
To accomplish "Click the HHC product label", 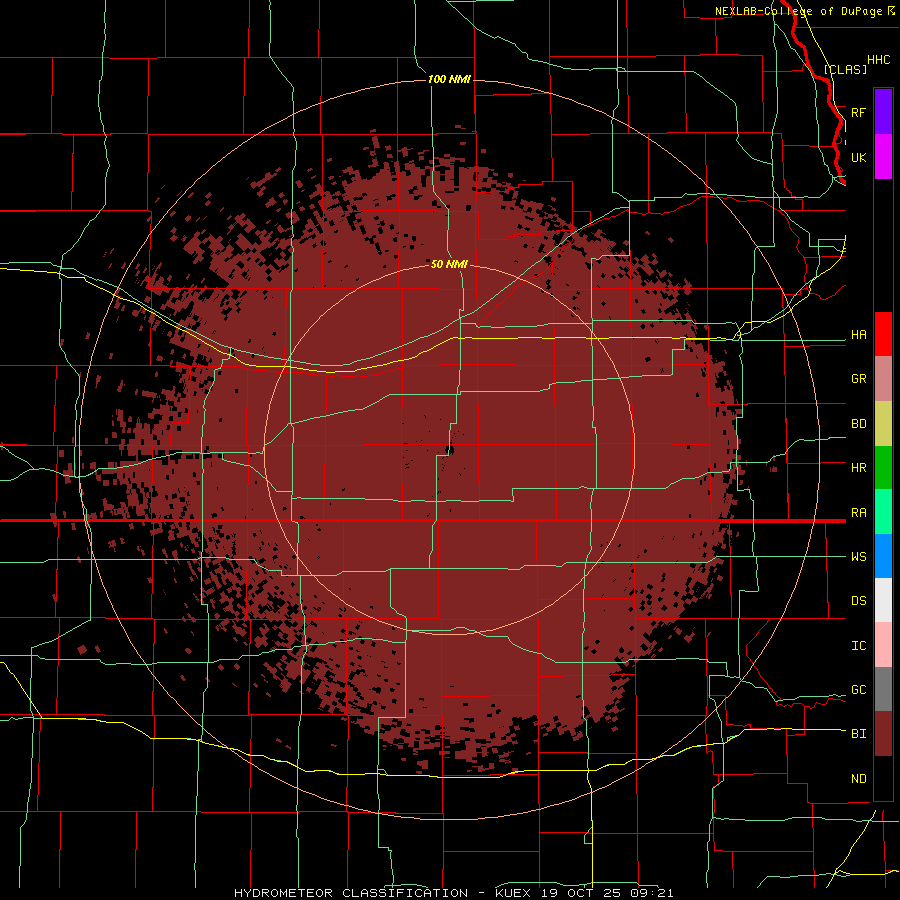I will [878, 60].
